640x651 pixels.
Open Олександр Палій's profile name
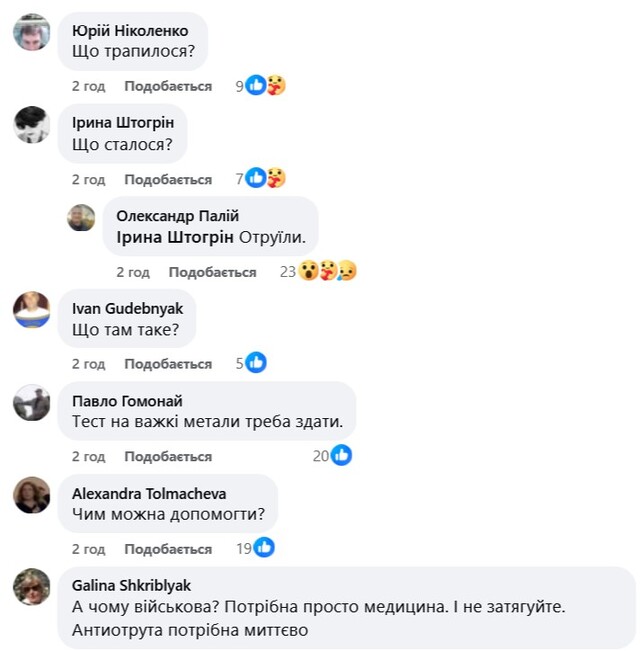(178, 216)
